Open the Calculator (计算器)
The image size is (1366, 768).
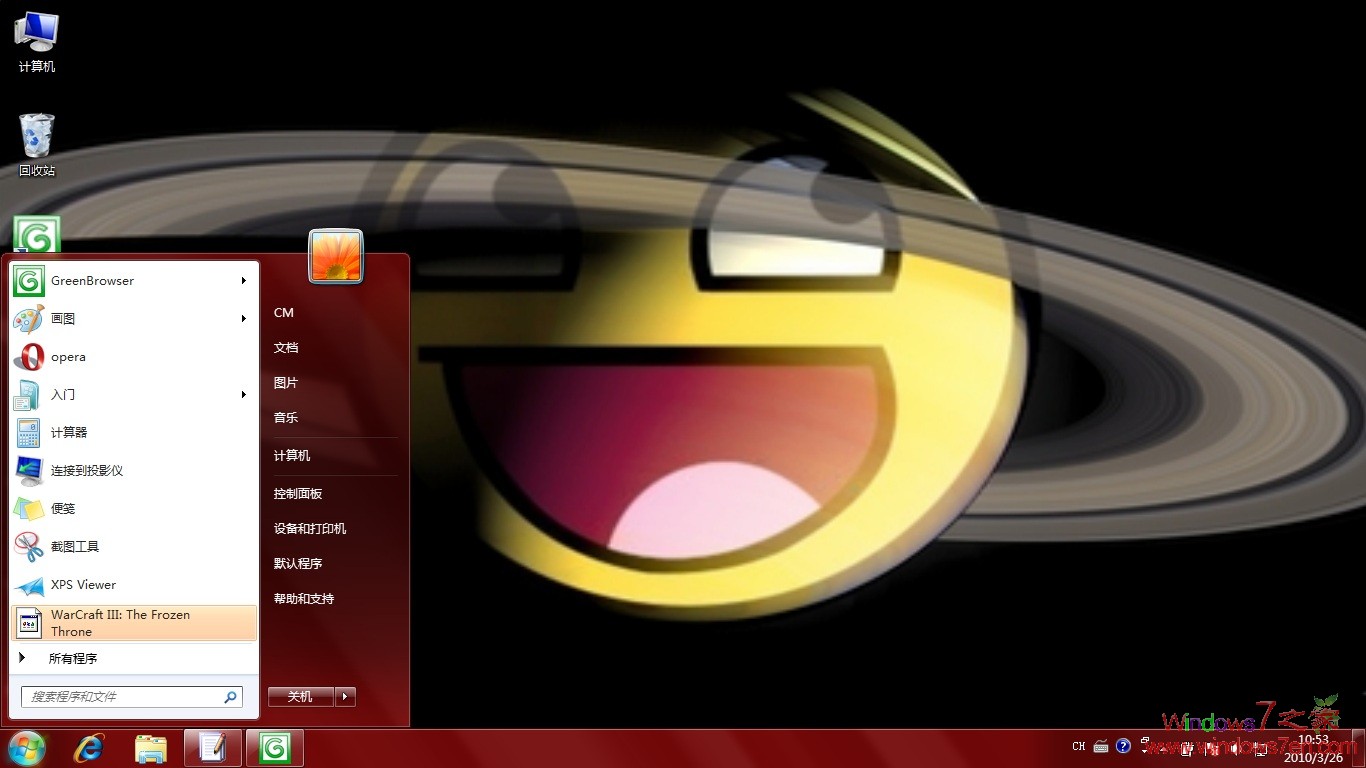click(68, 432)
